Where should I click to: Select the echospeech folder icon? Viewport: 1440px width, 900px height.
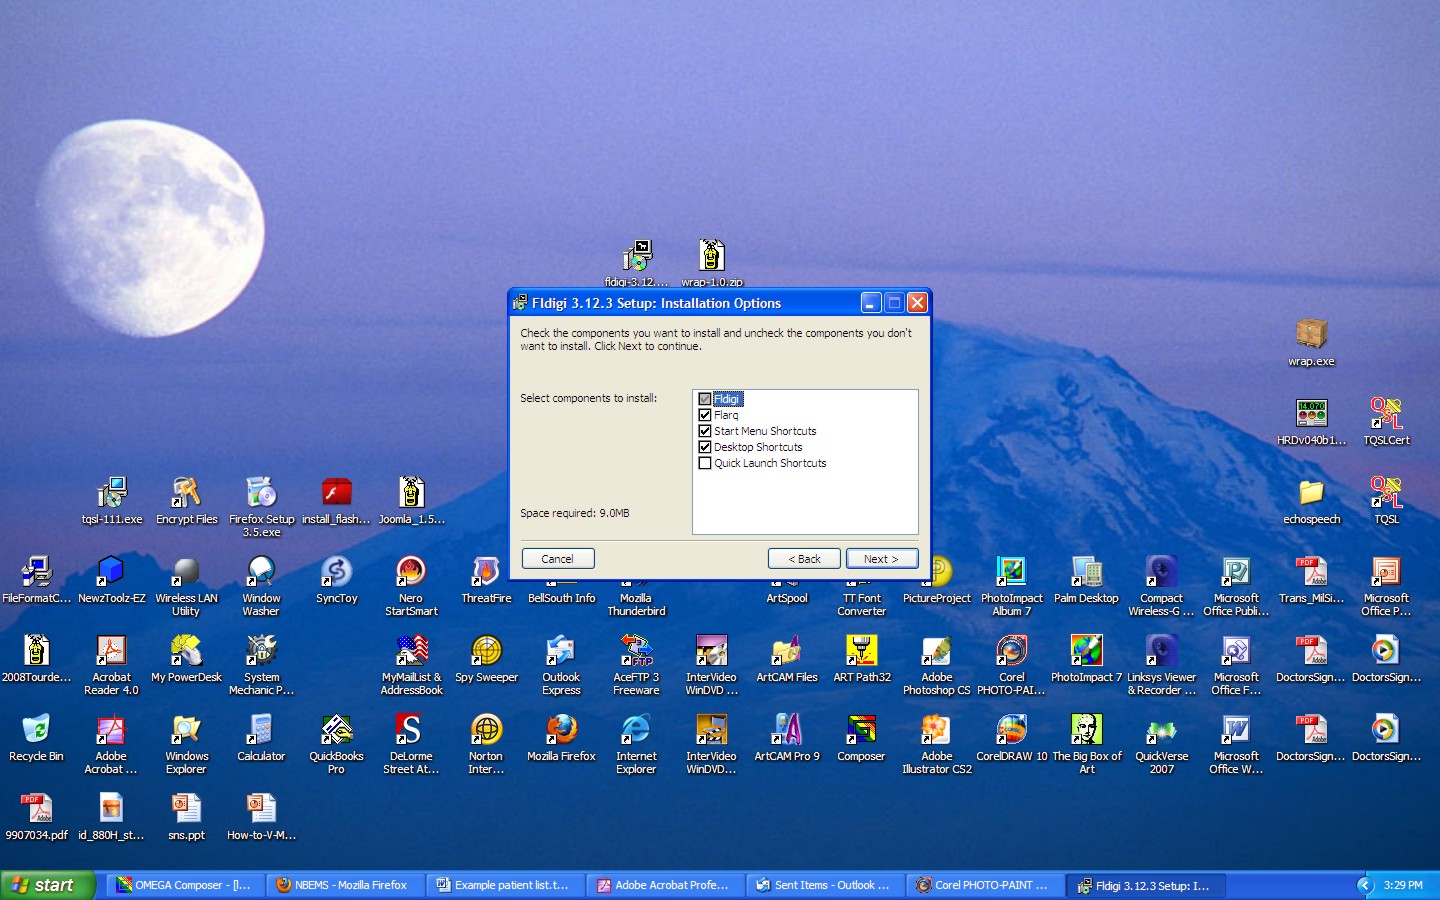pos(1311,493)
